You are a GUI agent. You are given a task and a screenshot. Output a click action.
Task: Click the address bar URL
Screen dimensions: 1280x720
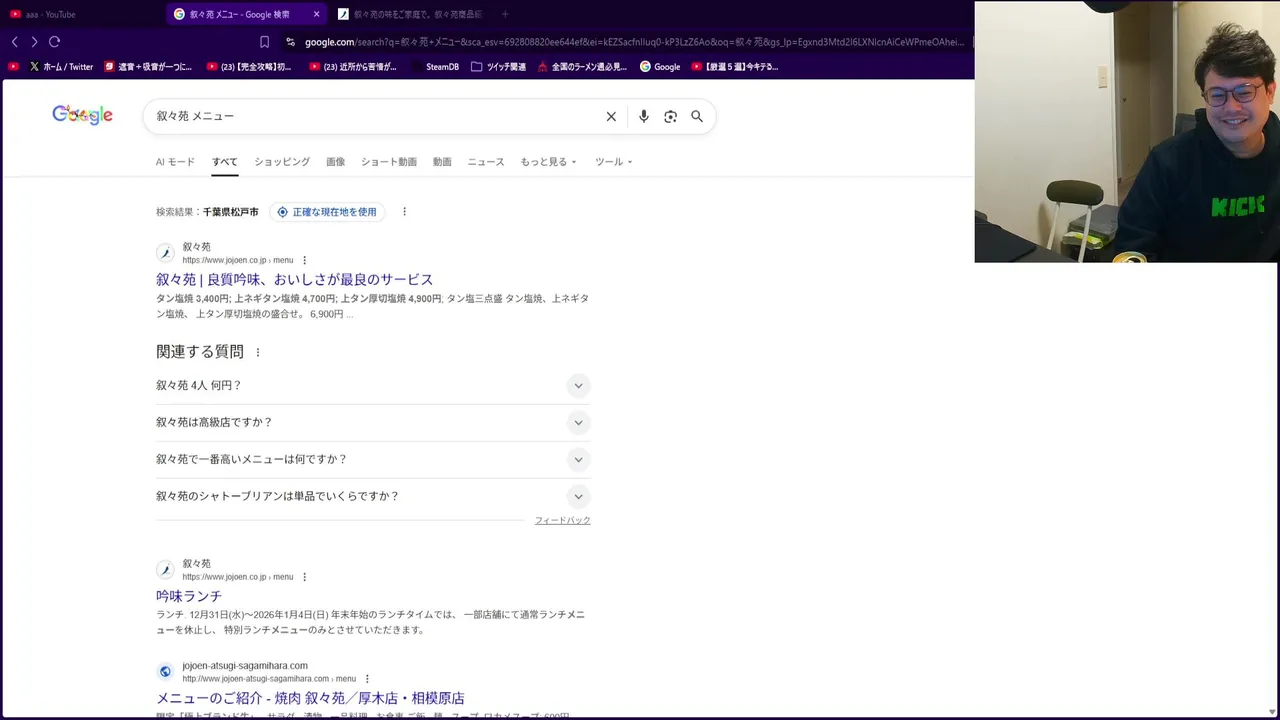634,42
